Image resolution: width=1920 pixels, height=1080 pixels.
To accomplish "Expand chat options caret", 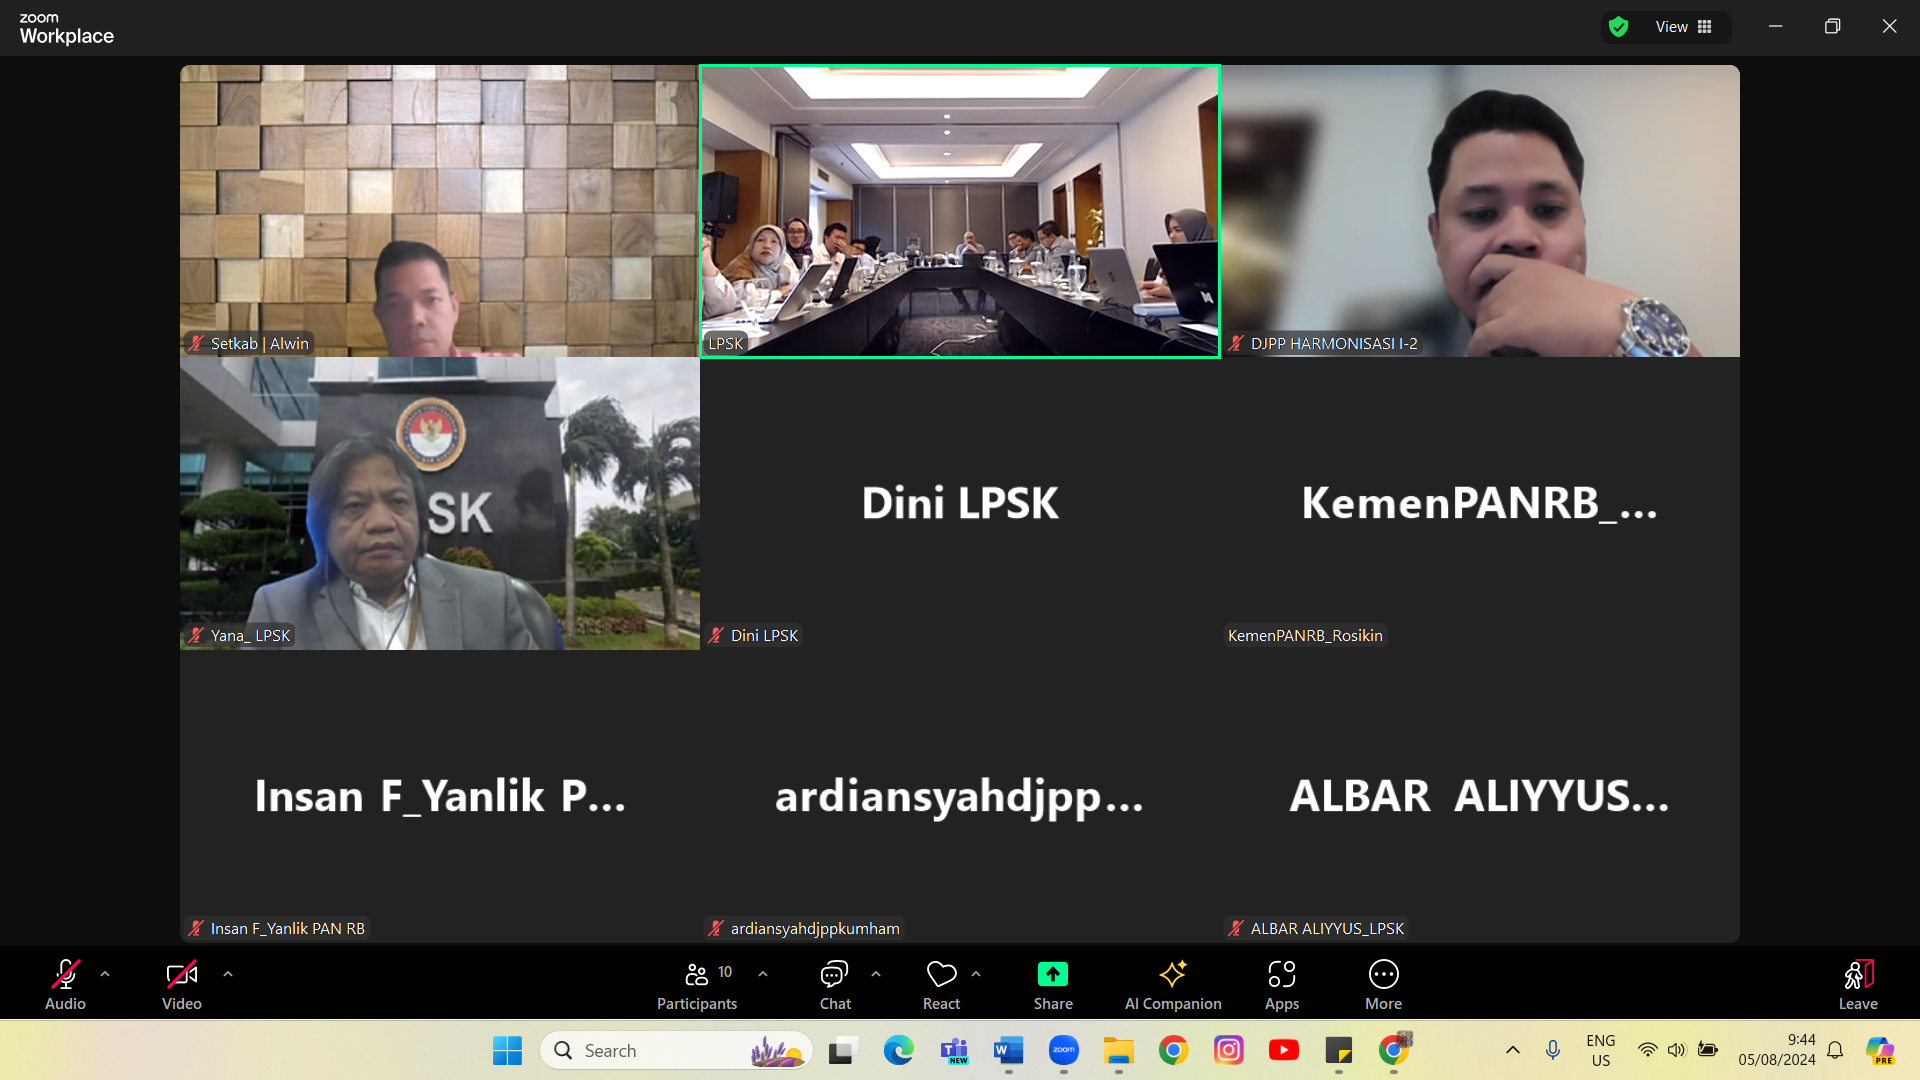I will 876,974.
